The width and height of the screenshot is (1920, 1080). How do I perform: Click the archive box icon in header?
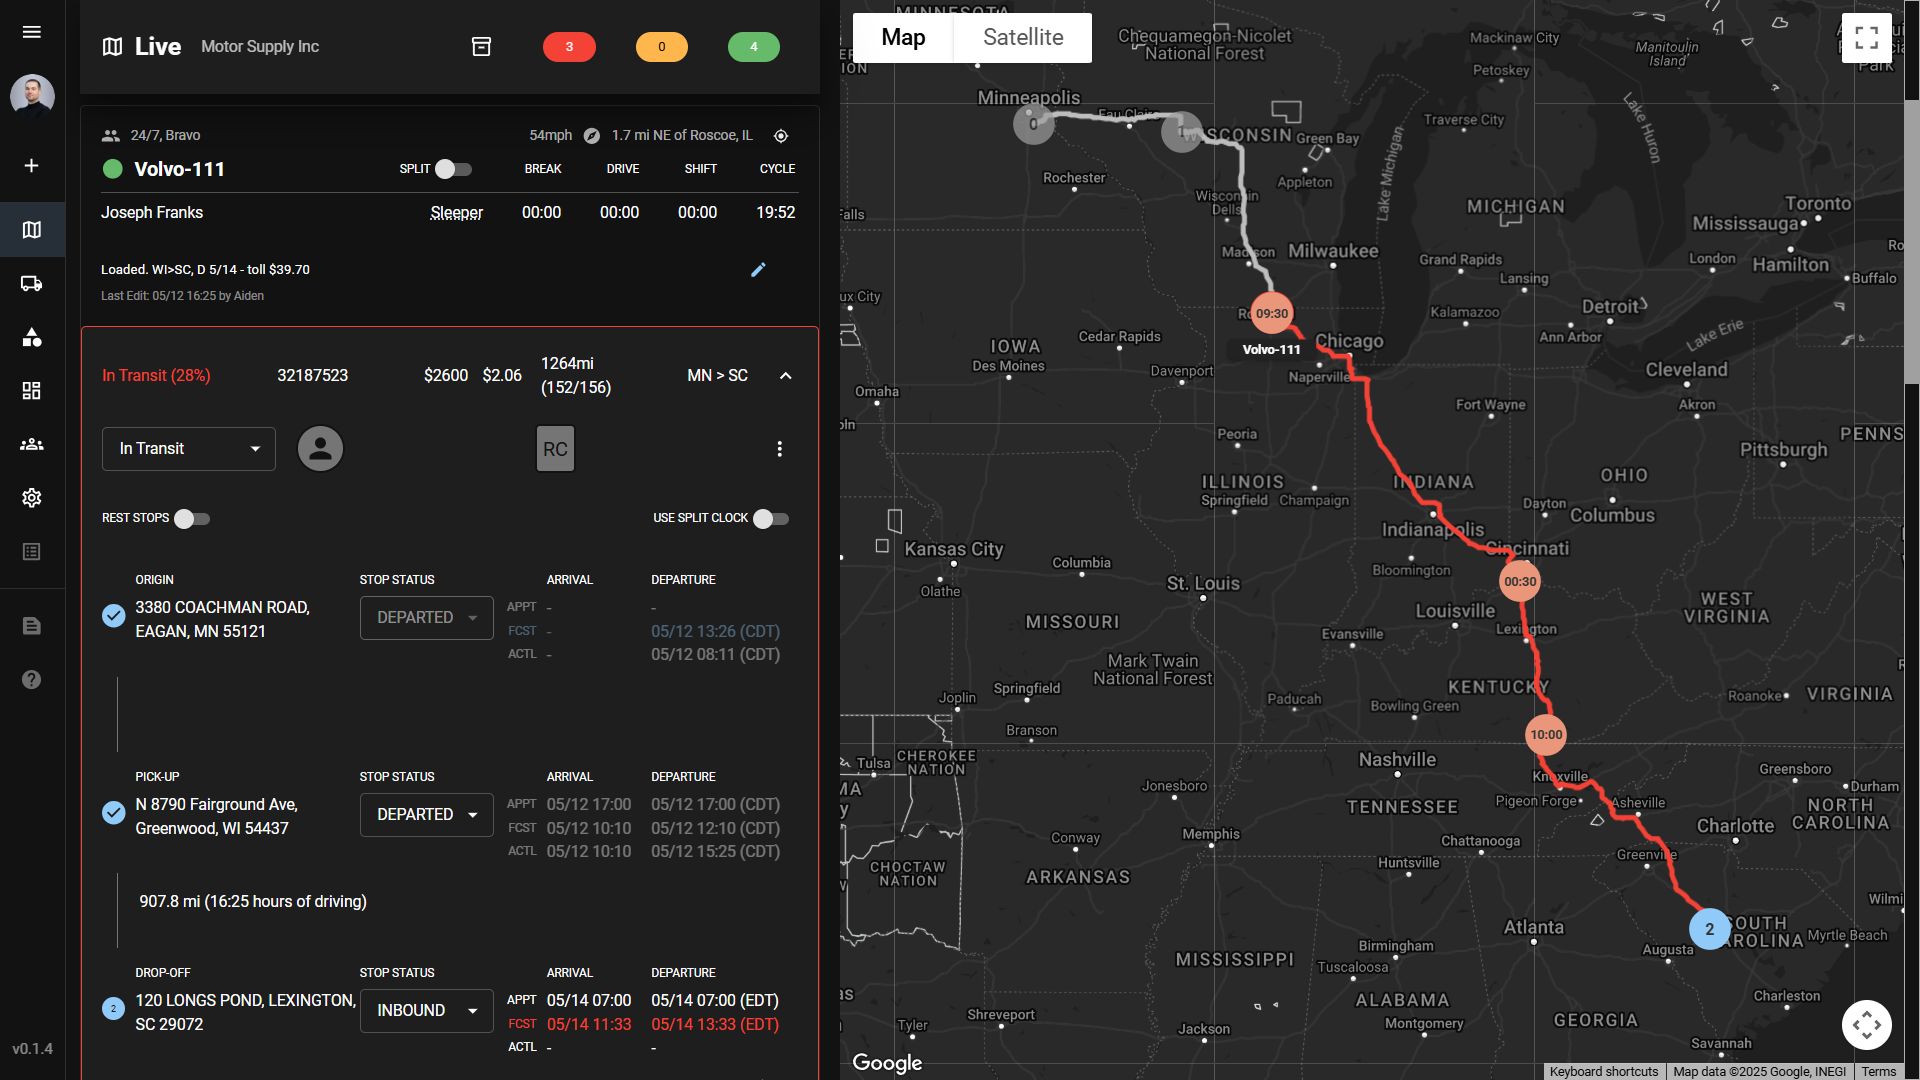[x=481, y=47]
